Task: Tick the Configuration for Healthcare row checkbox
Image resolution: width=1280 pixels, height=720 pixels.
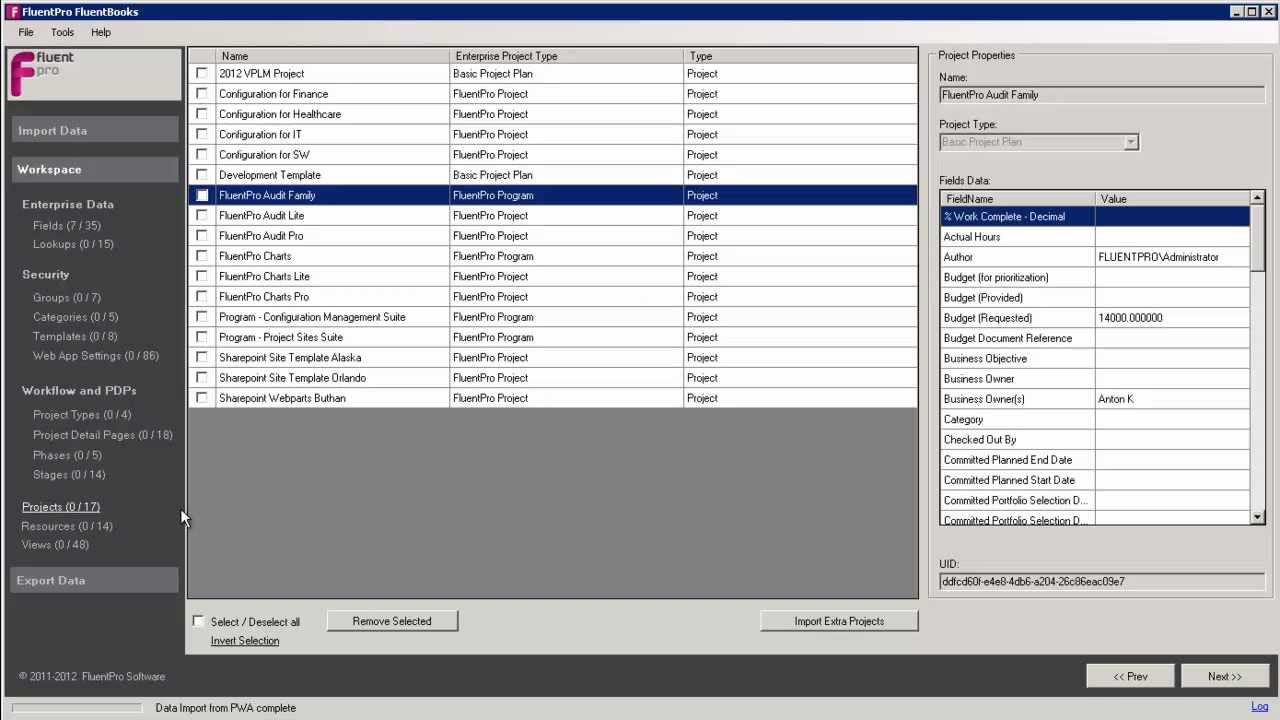Action: pos(202,114)
